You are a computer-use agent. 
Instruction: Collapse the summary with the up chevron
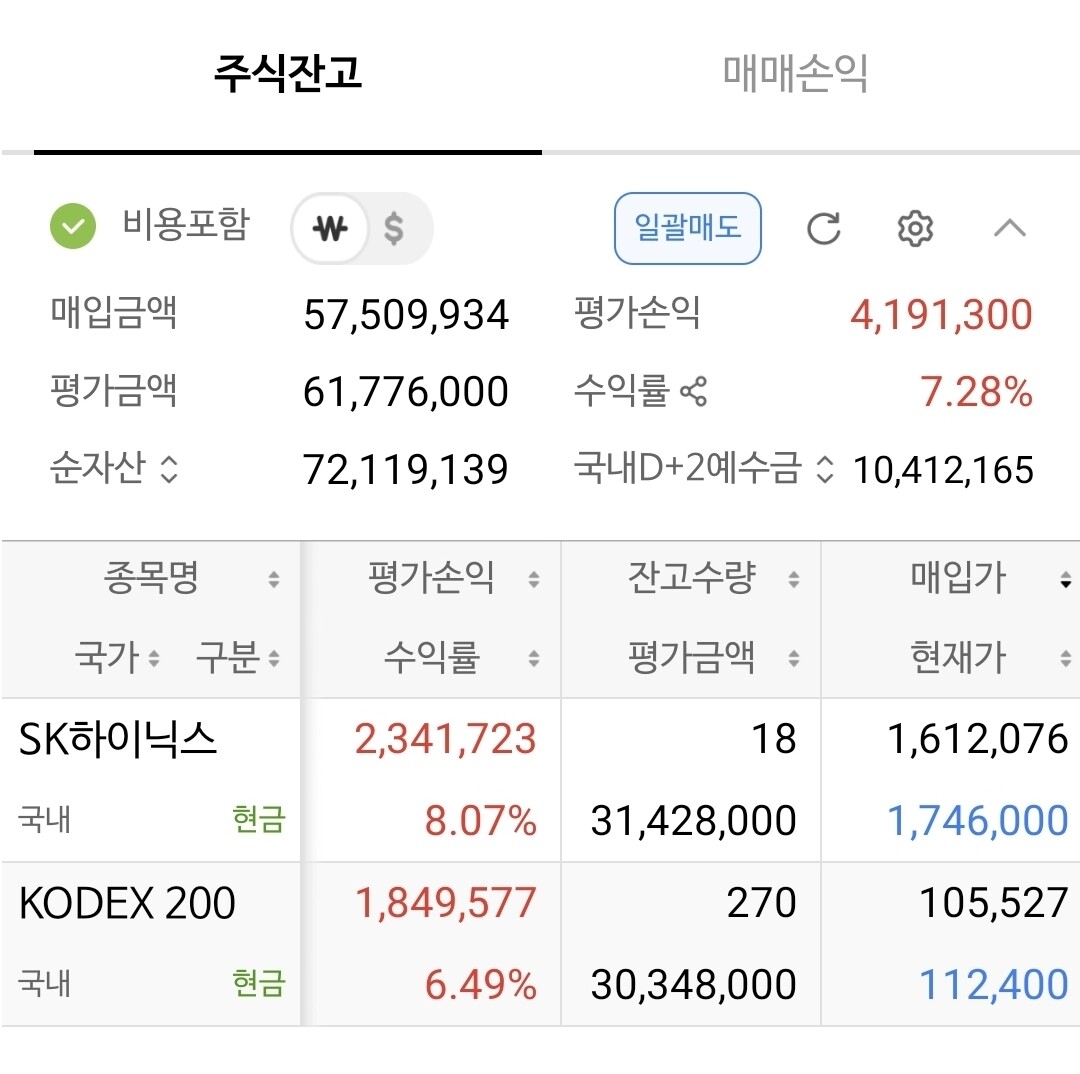1010,228
